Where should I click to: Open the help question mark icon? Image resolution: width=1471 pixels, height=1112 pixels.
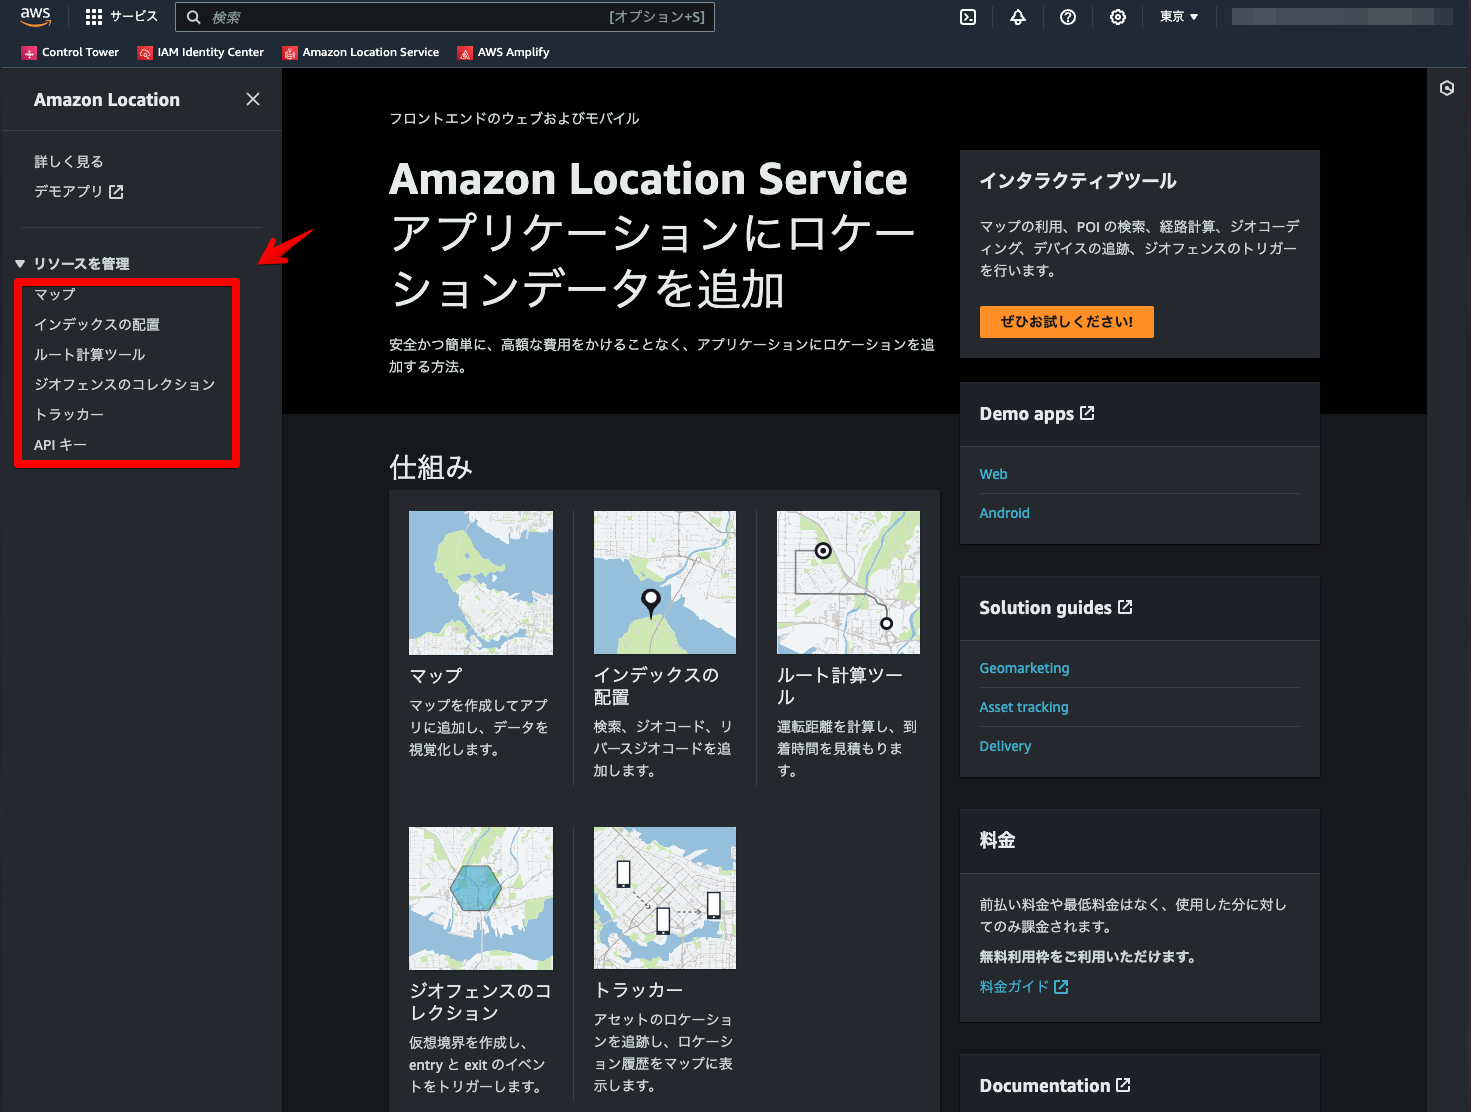point(1068,17)
